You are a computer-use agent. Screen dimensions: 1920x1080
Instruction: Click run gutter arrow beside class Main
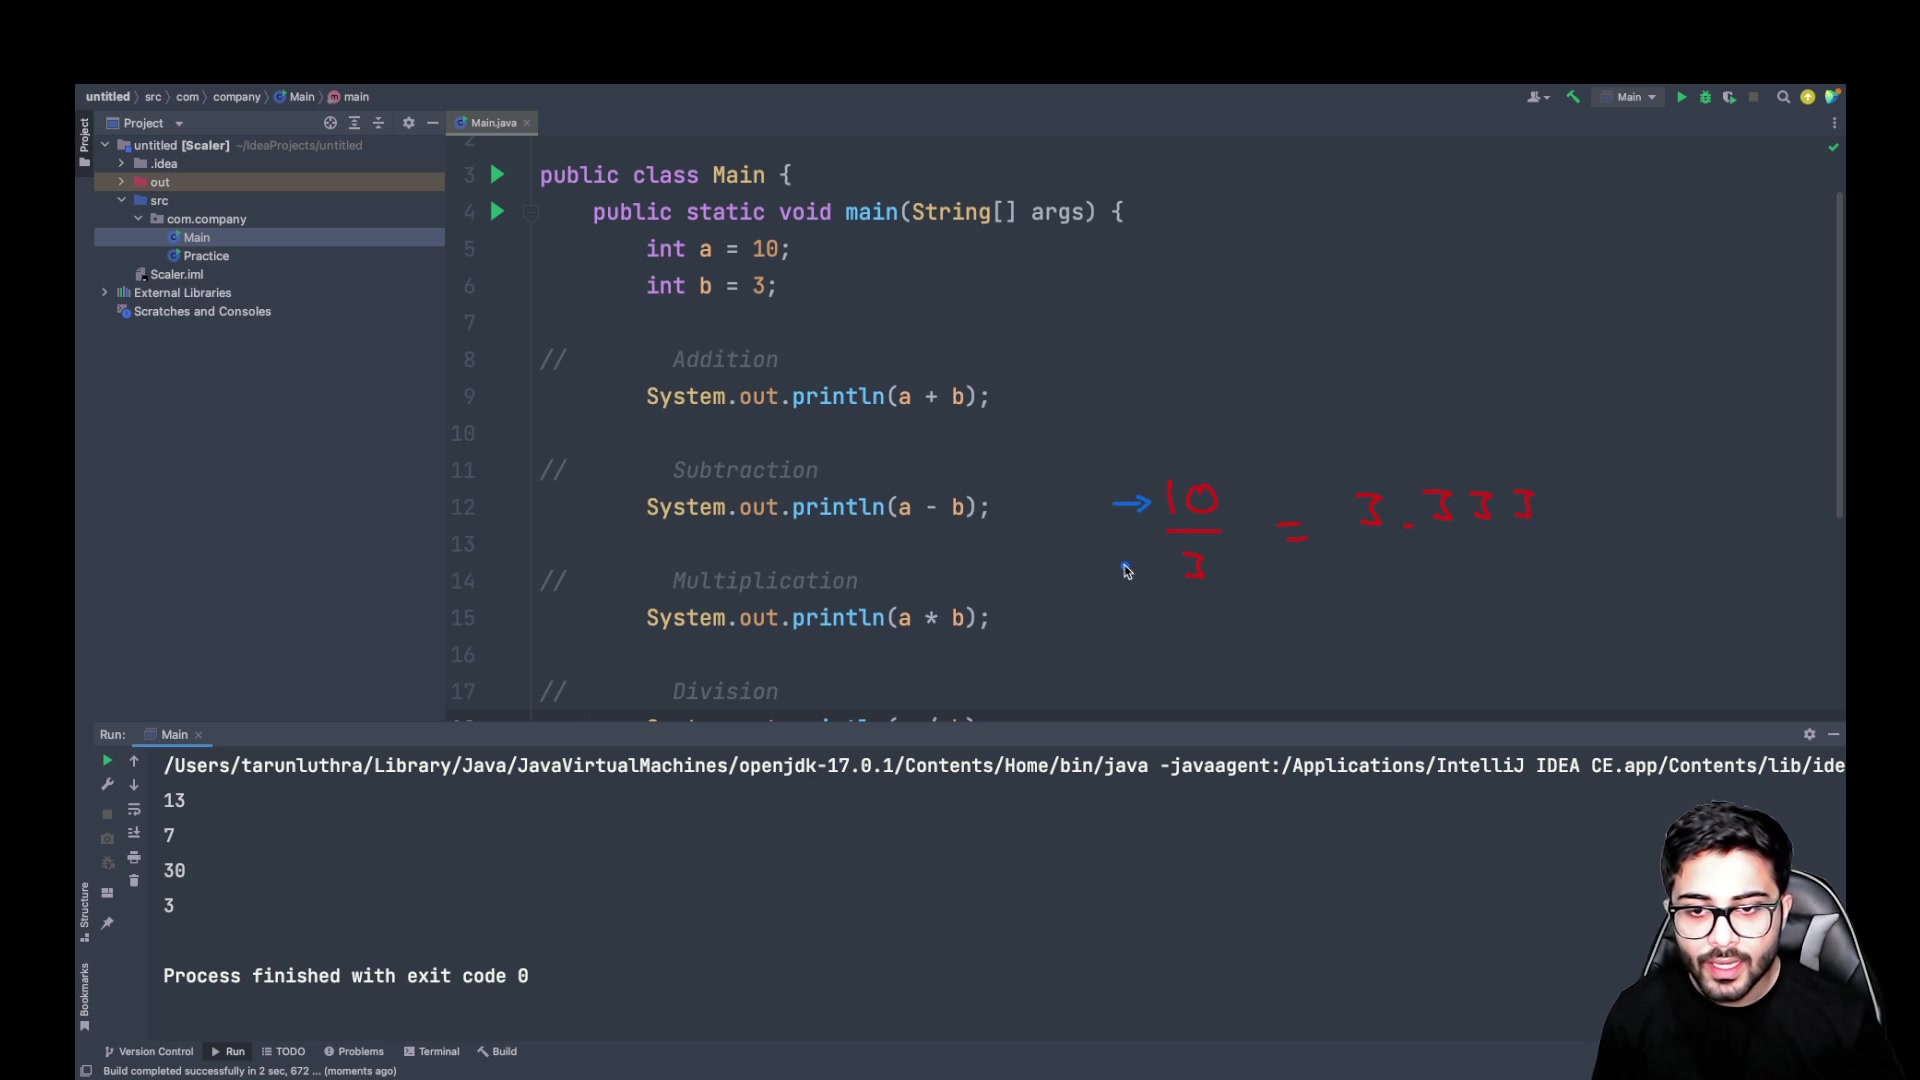click(x=497, y=175)
